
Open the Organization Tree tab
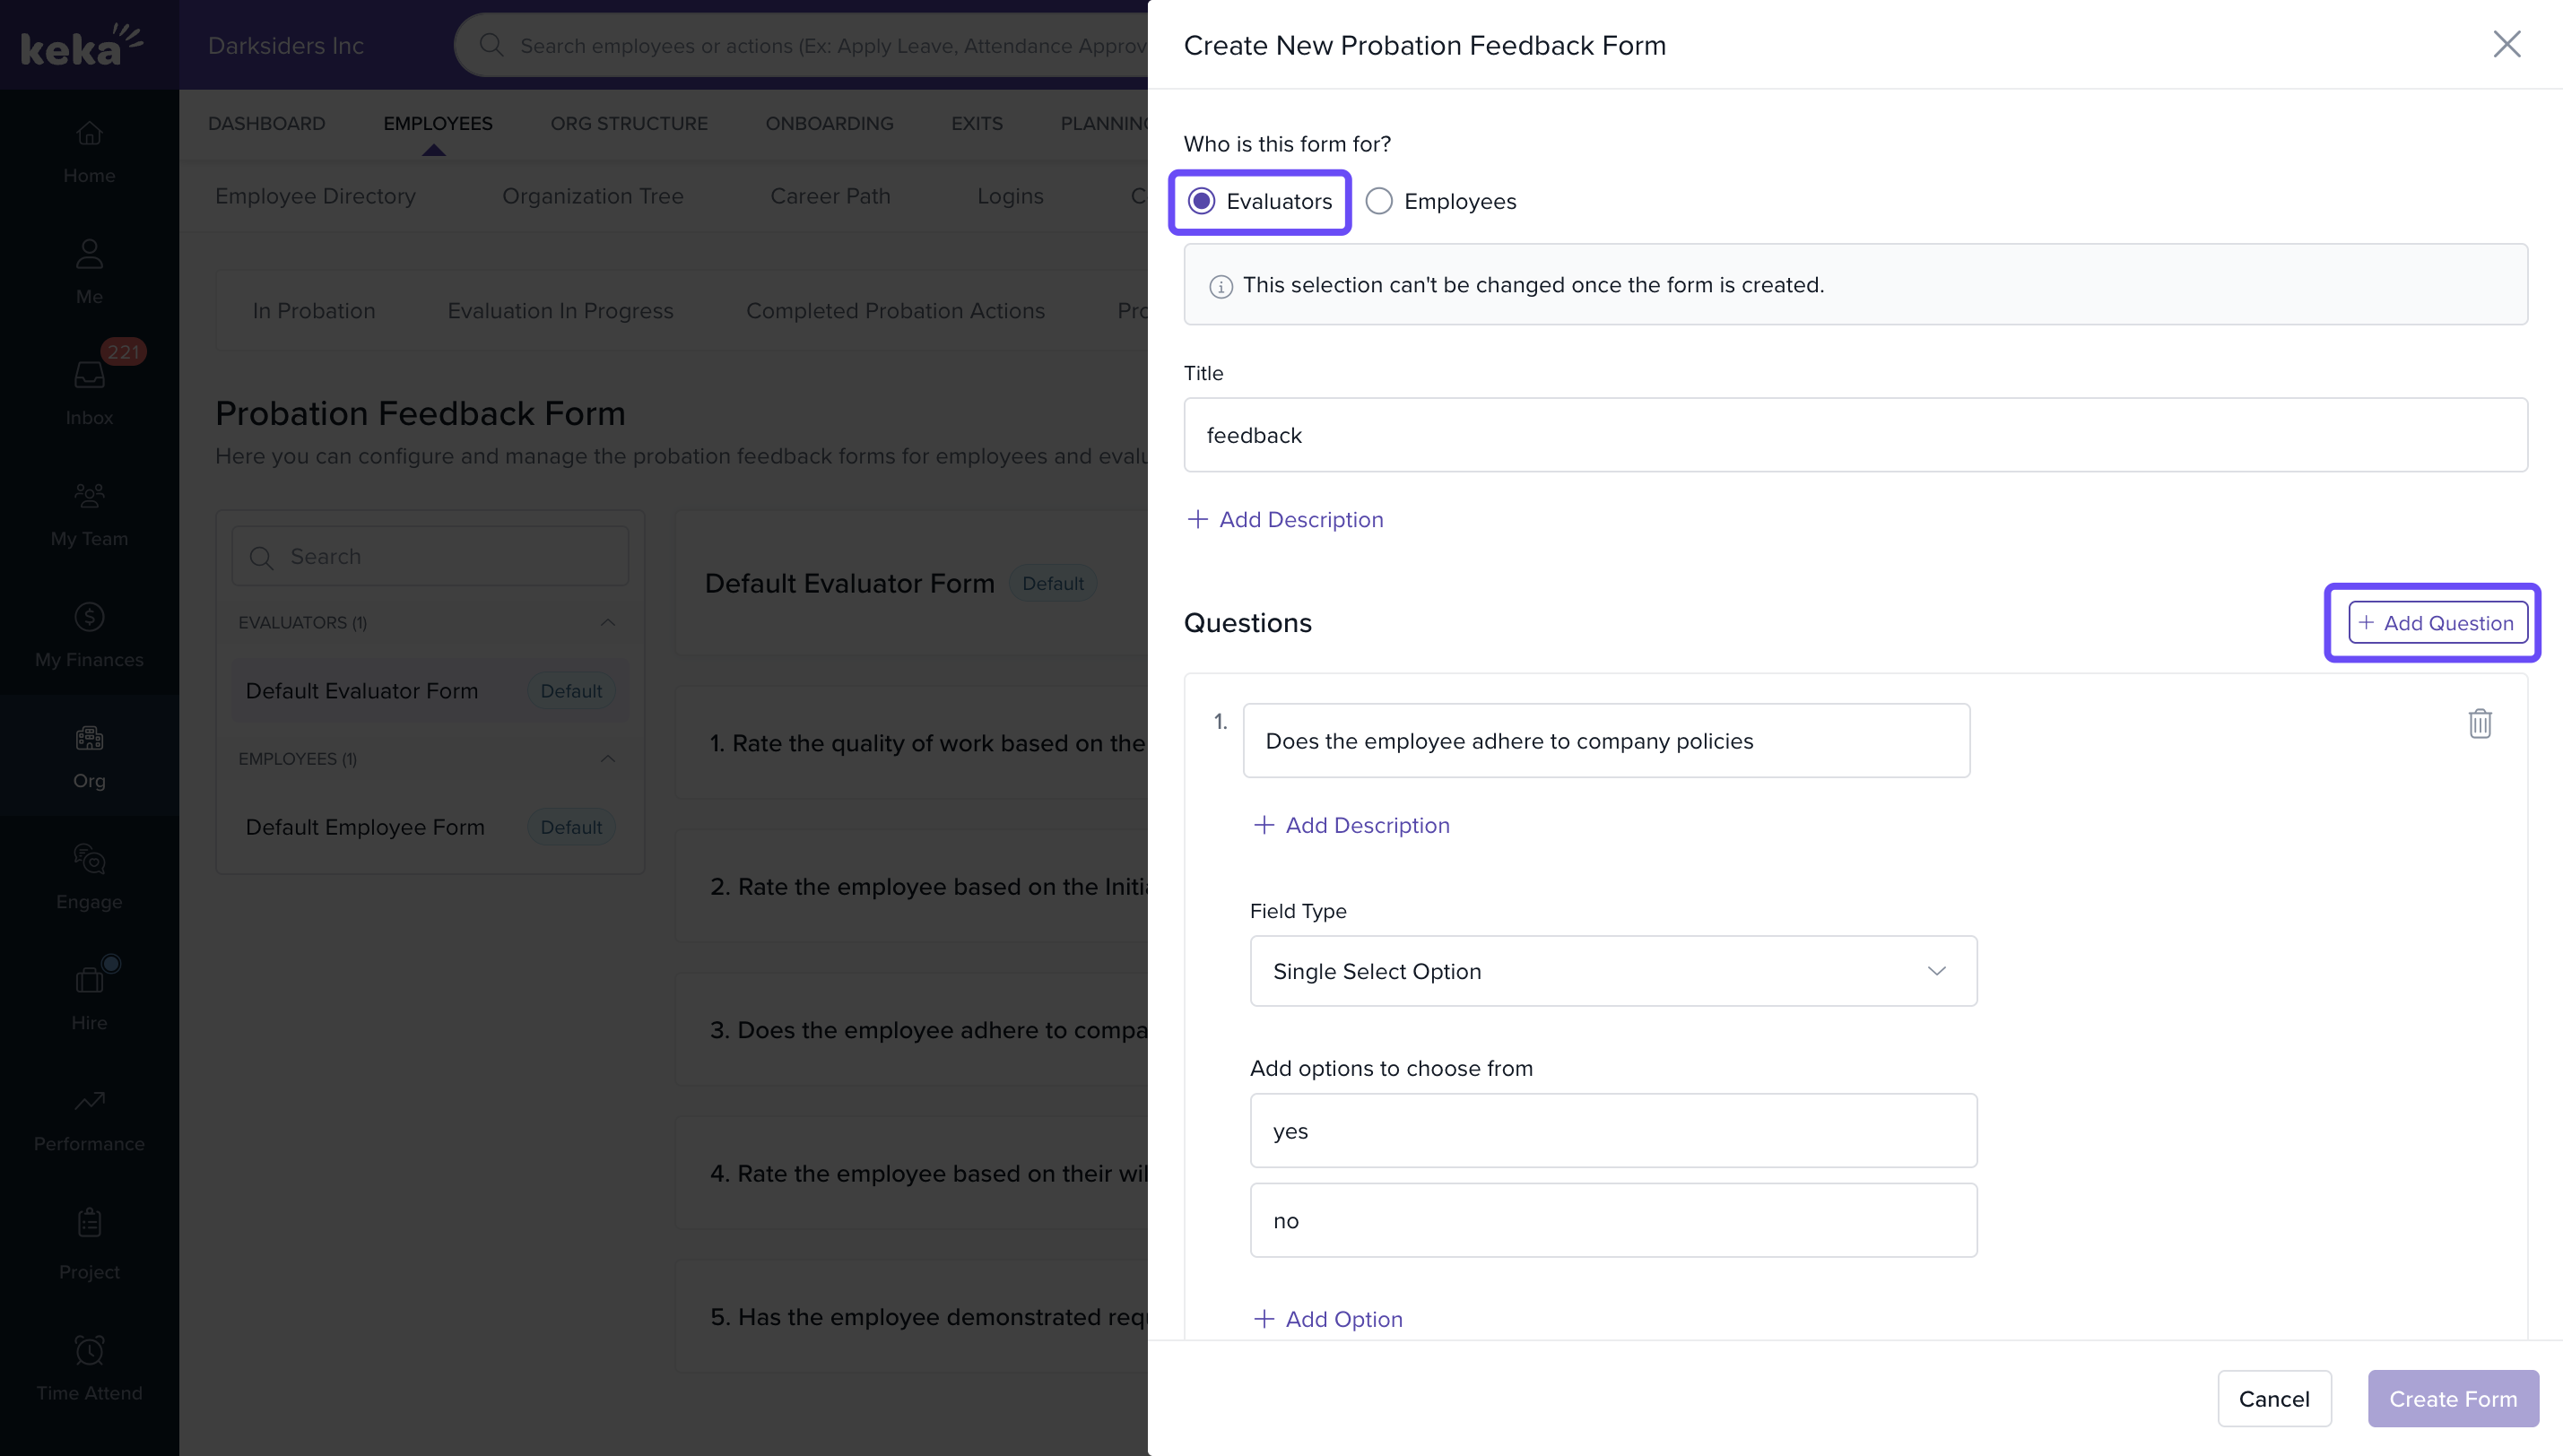pos(592,196)
